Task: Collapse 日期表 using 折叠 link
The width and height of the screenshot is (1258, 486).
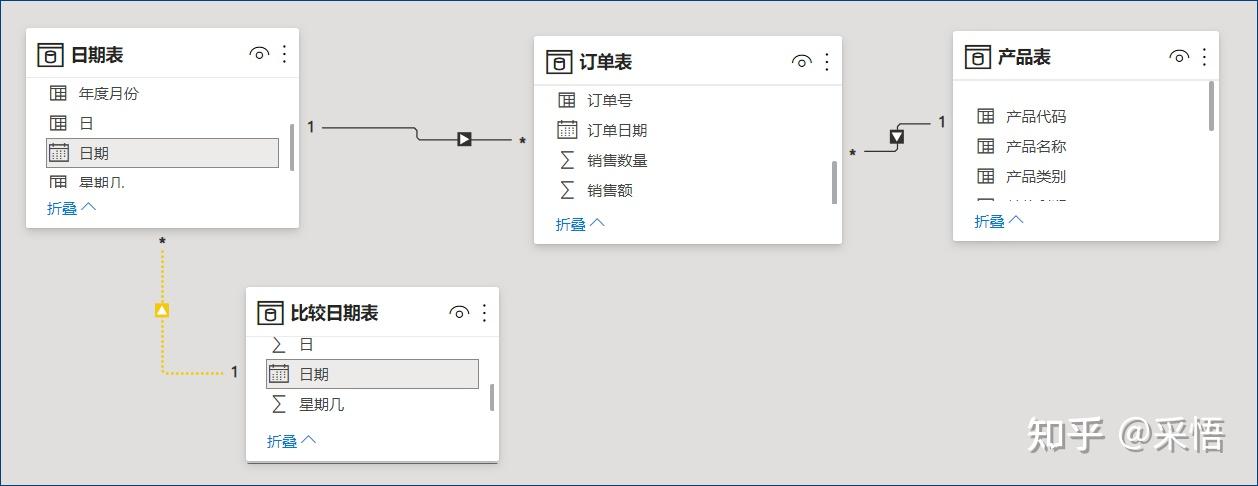Action: point(72,208)
